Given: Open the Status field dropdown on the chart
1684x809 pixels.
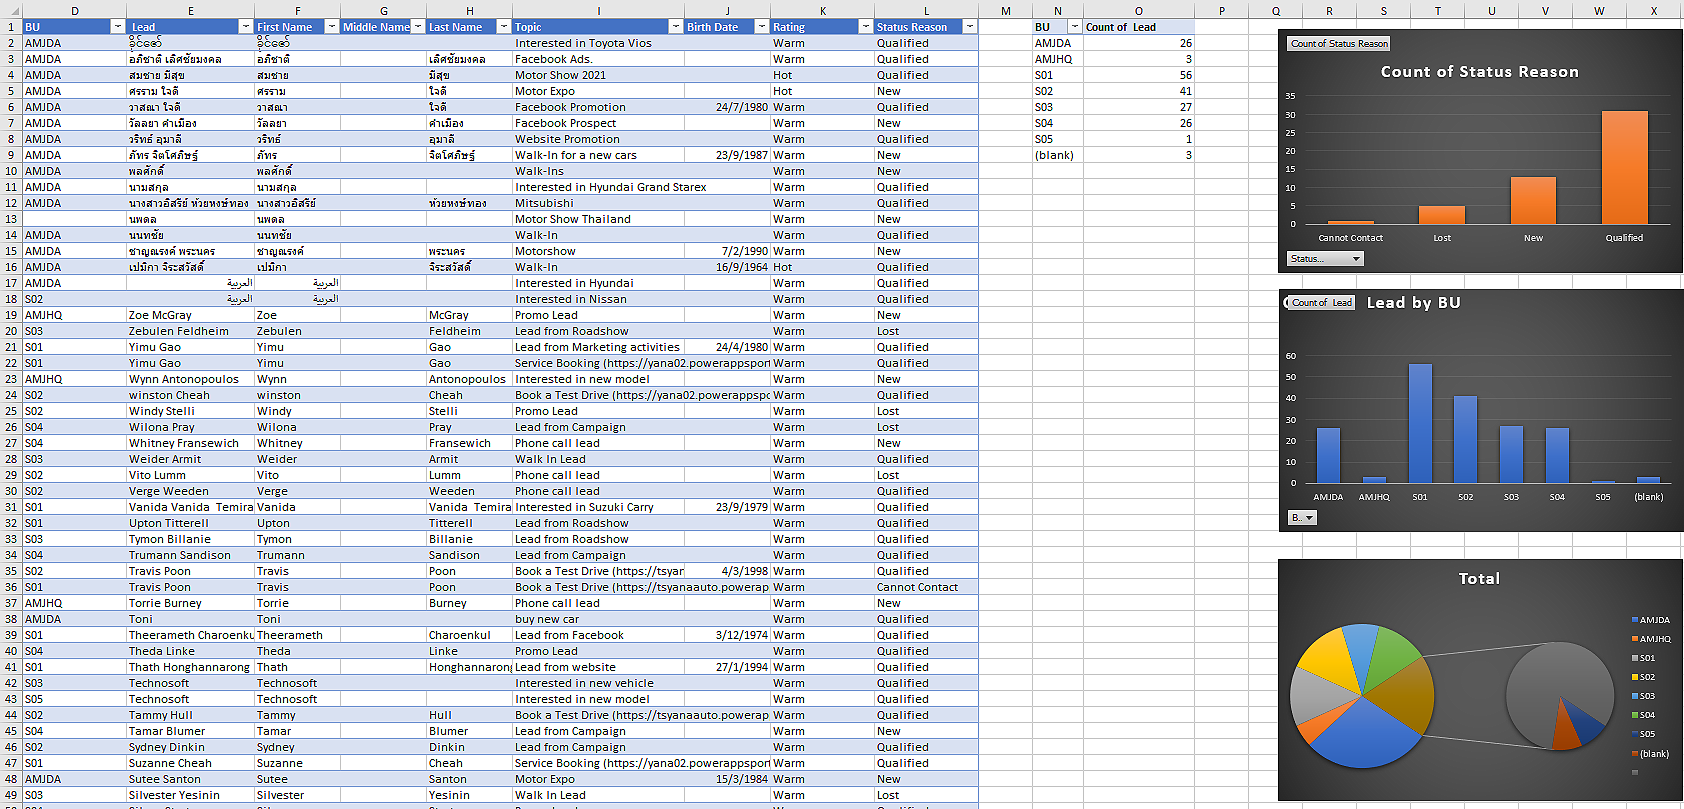Looking at the screenshot, I should (x=1325, y=259).
